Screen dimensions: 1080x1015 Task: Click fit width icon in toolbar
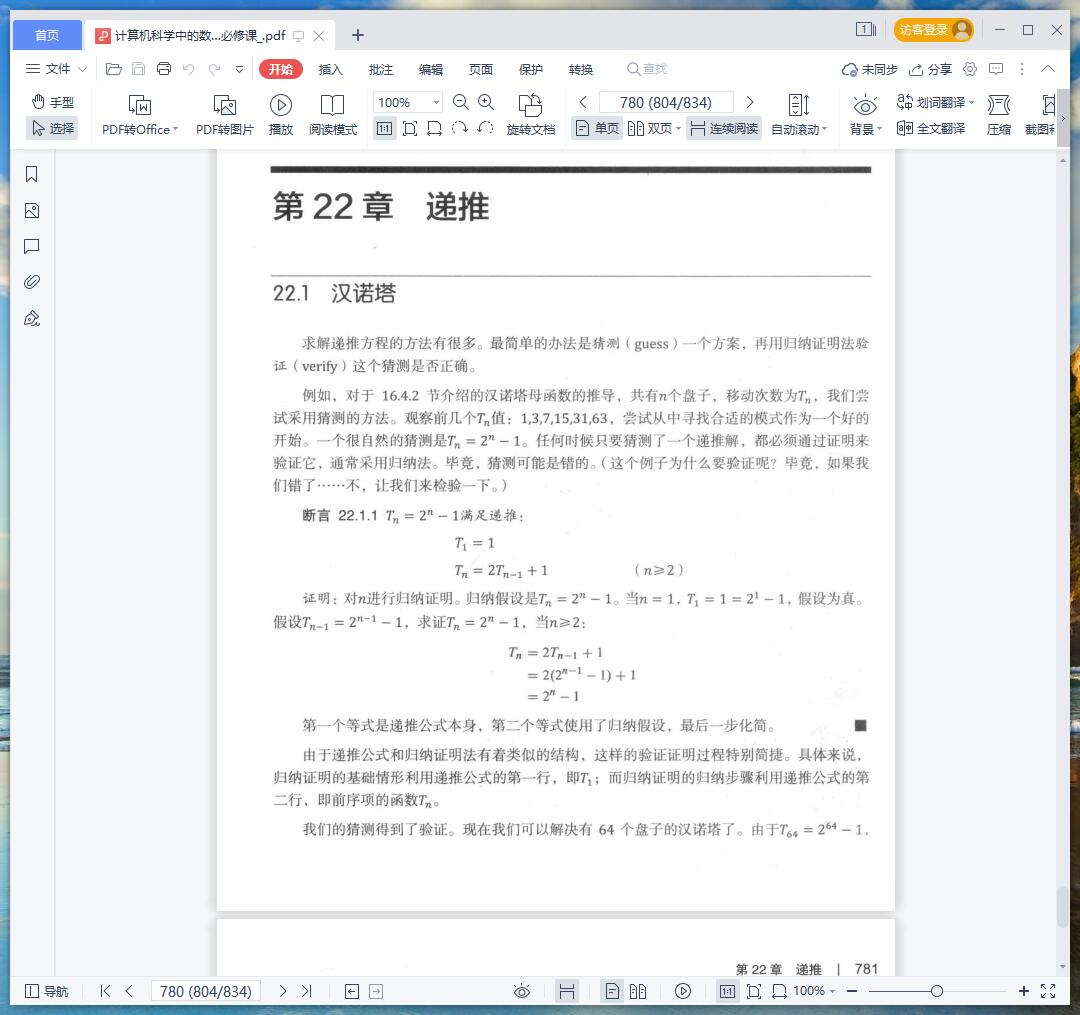[x=434, y=129]
